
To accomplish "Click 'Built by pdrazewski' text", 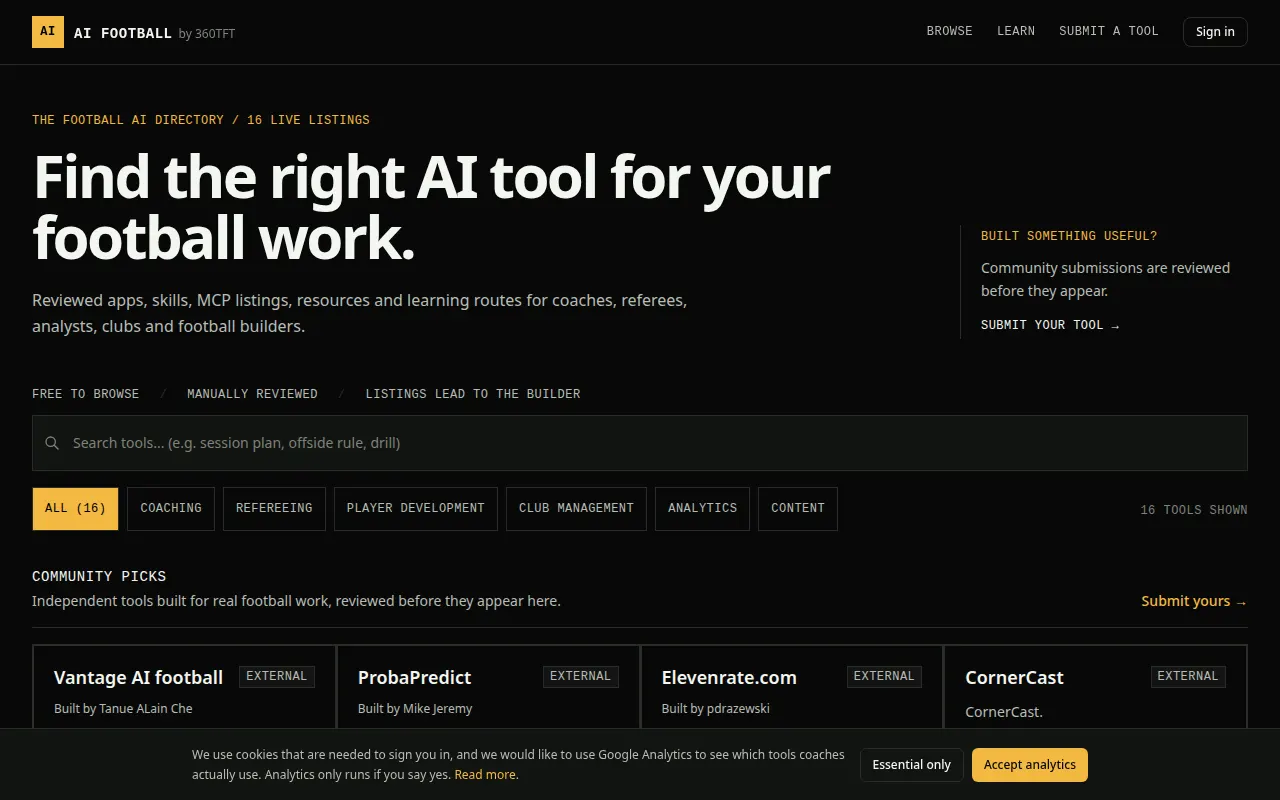I will pos(716,709).
